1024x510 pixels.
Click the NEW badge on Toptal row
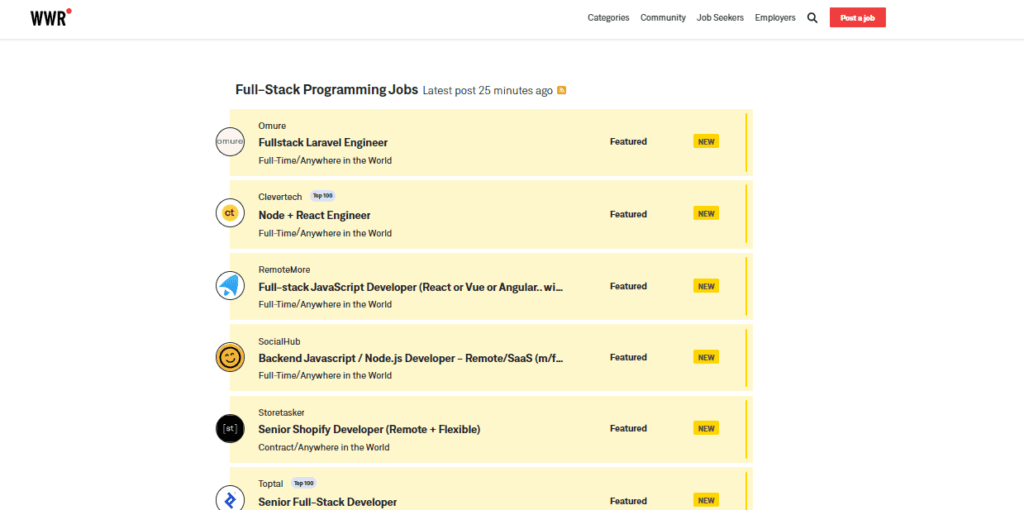click(x=706, y=500)
